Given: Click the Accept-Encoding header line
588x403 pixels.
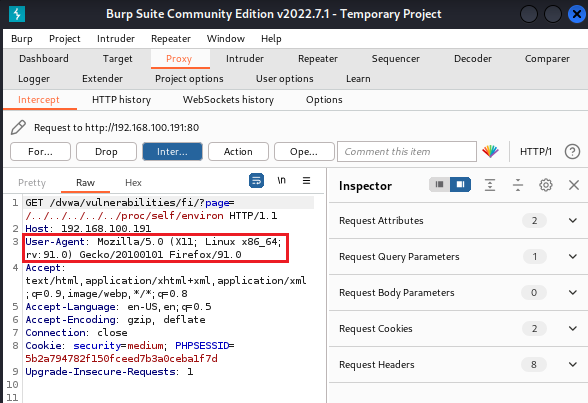Looking at the screenshot, I should tap(115, 320).
